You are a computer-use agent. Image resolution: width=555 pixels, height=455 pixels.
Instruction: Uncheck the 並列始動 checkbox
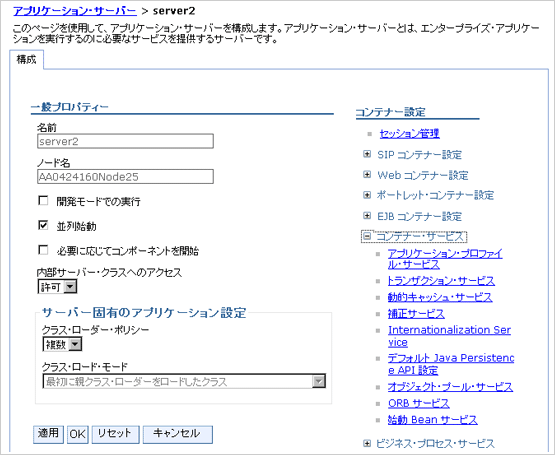point(43,225)
